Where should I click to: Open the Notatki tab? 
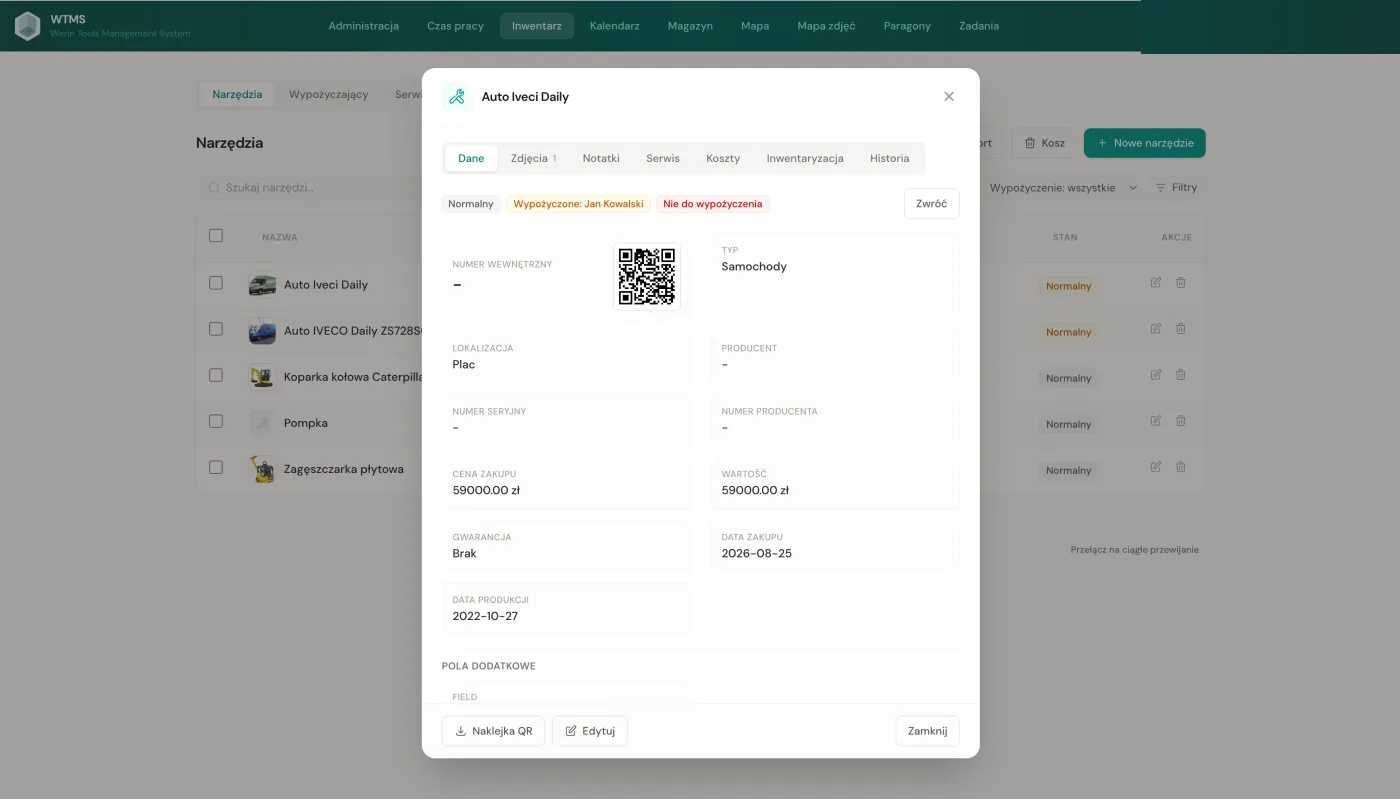[601, 158]
